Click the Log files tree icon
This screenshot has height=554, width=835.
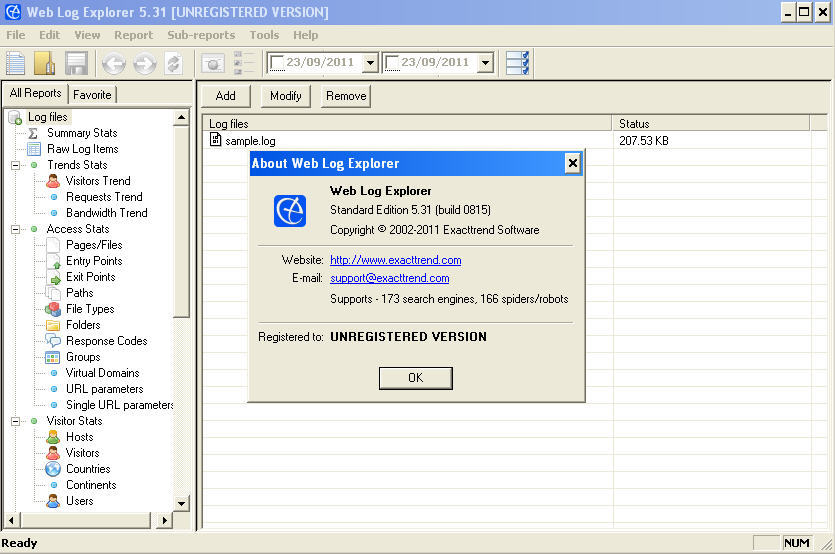[15, 117]
